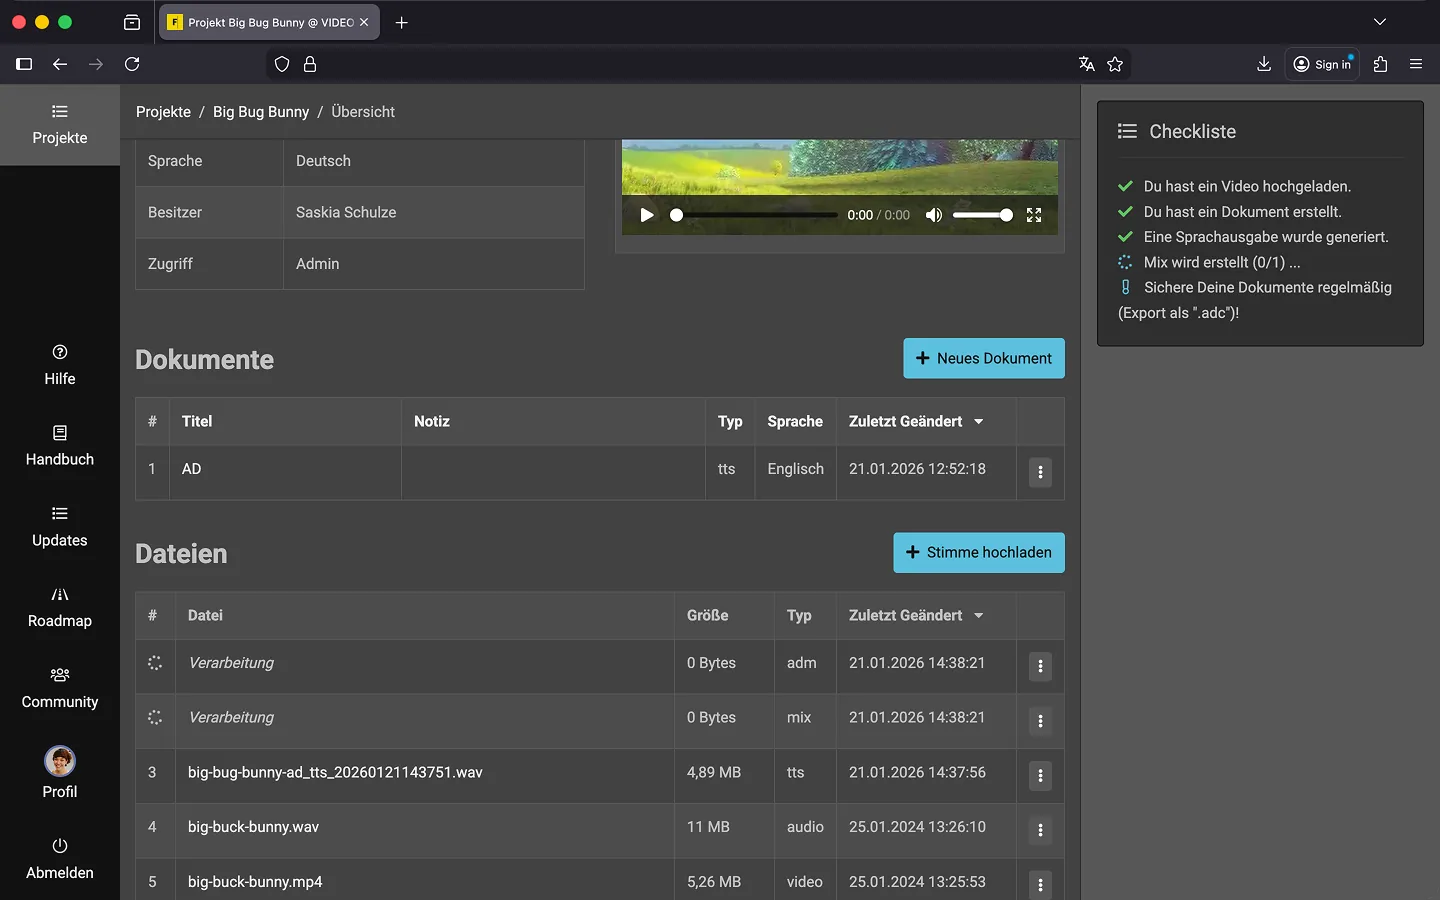
Task: Select Projekte in the sidebar menu
Action: pyautogui.click(x=60, y=125)
